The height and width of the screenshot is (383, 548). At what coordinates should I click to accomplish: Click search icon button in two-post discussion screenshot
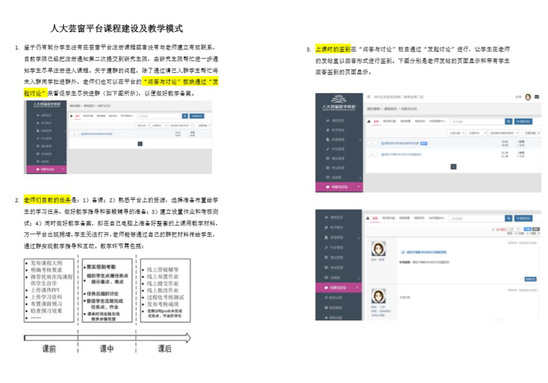[509, 121]
